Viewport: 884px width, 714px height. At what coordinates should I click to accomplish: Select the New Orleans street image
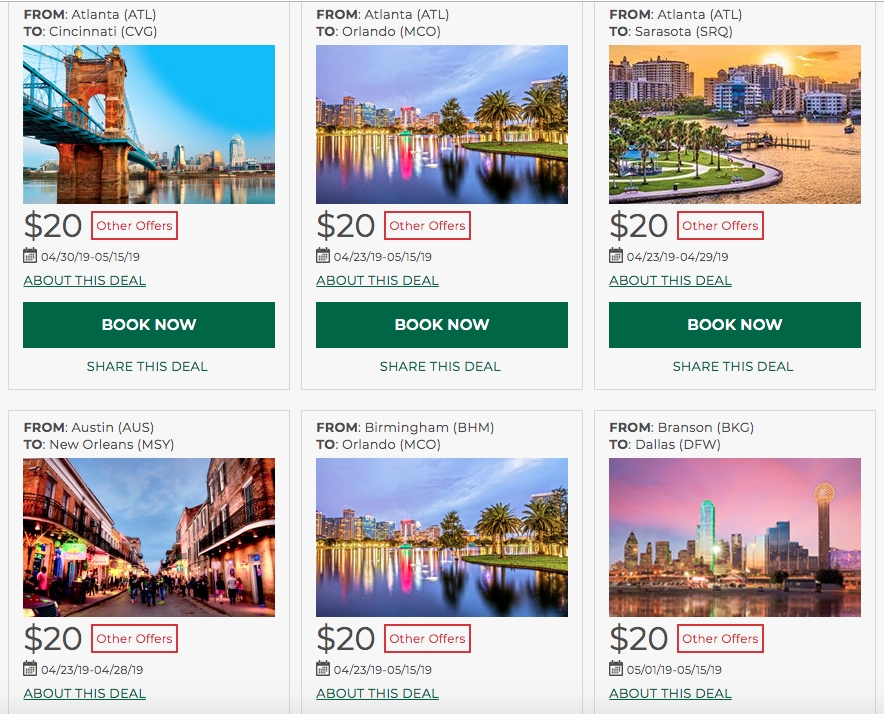pyautogui.click(x=149, y=537)
